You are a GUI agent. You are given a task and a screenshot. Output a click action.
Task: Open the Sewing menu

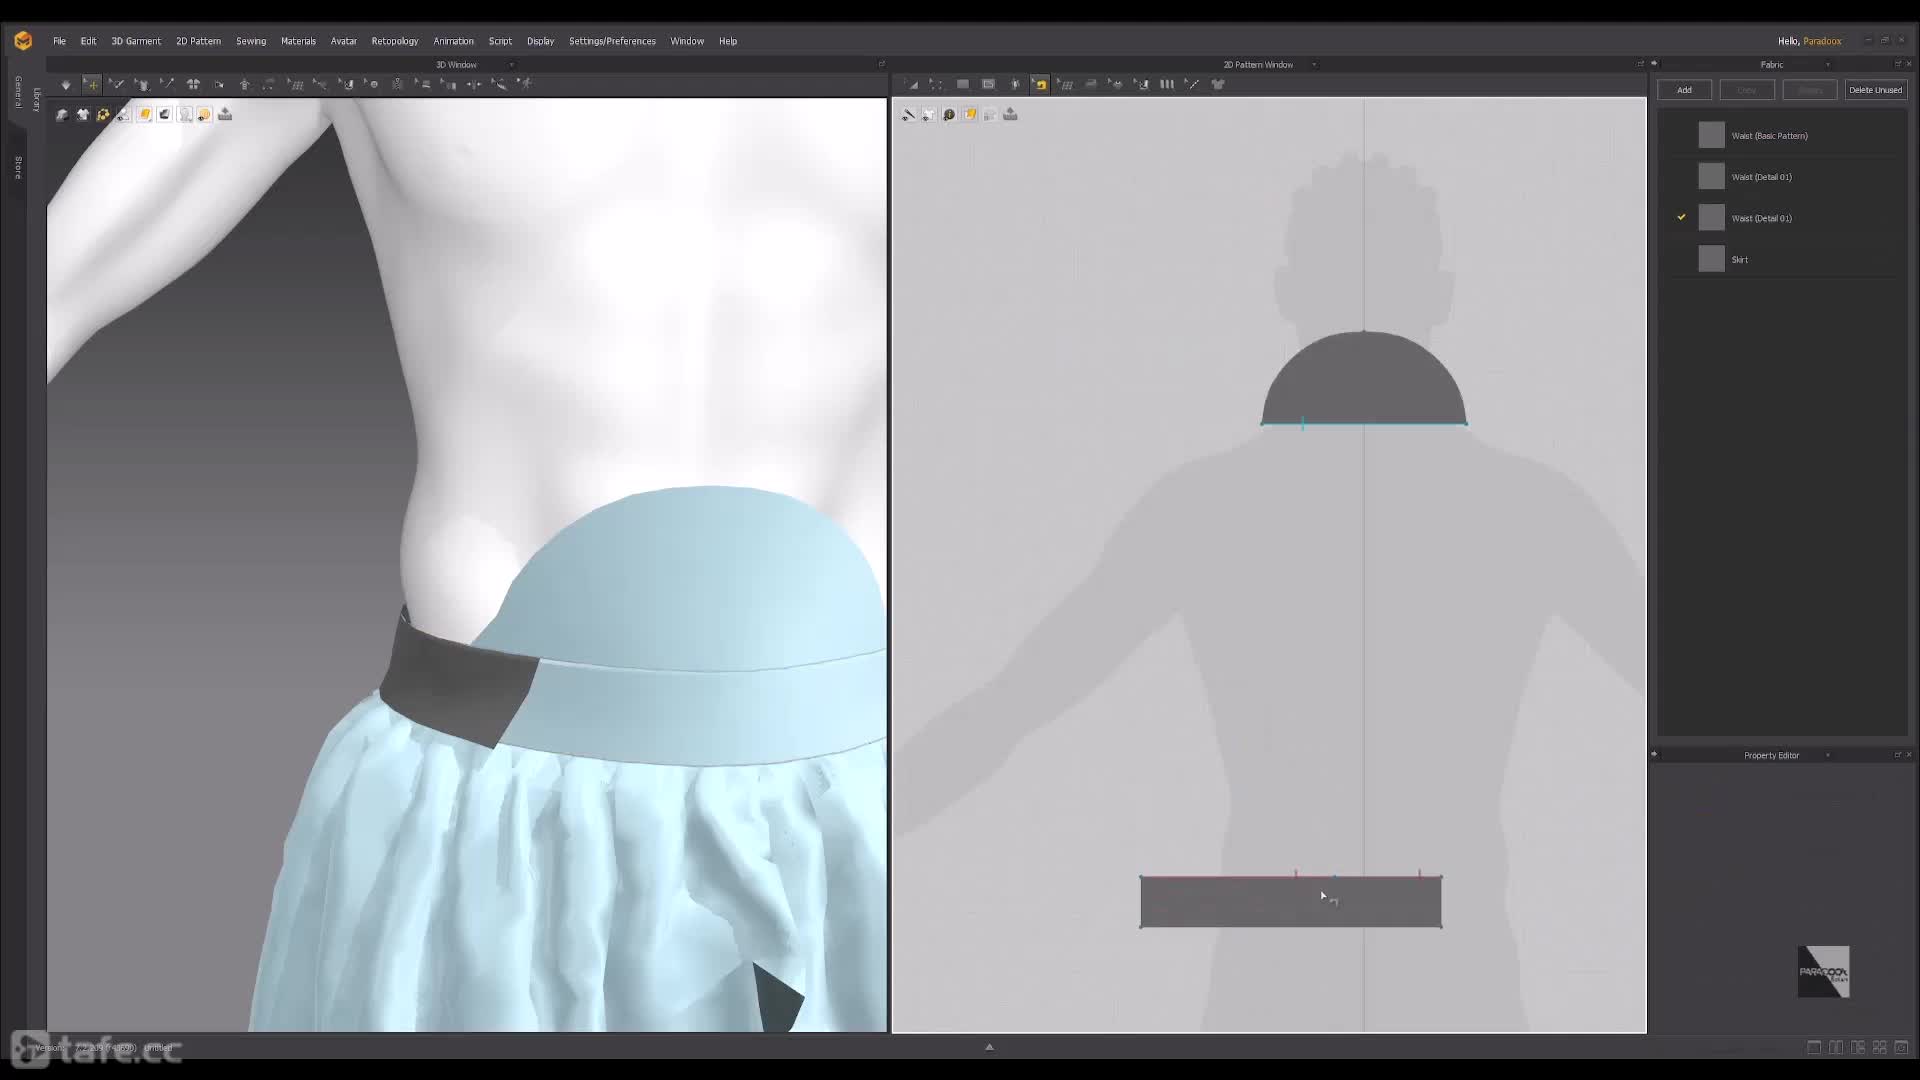(x=251, y=41)
